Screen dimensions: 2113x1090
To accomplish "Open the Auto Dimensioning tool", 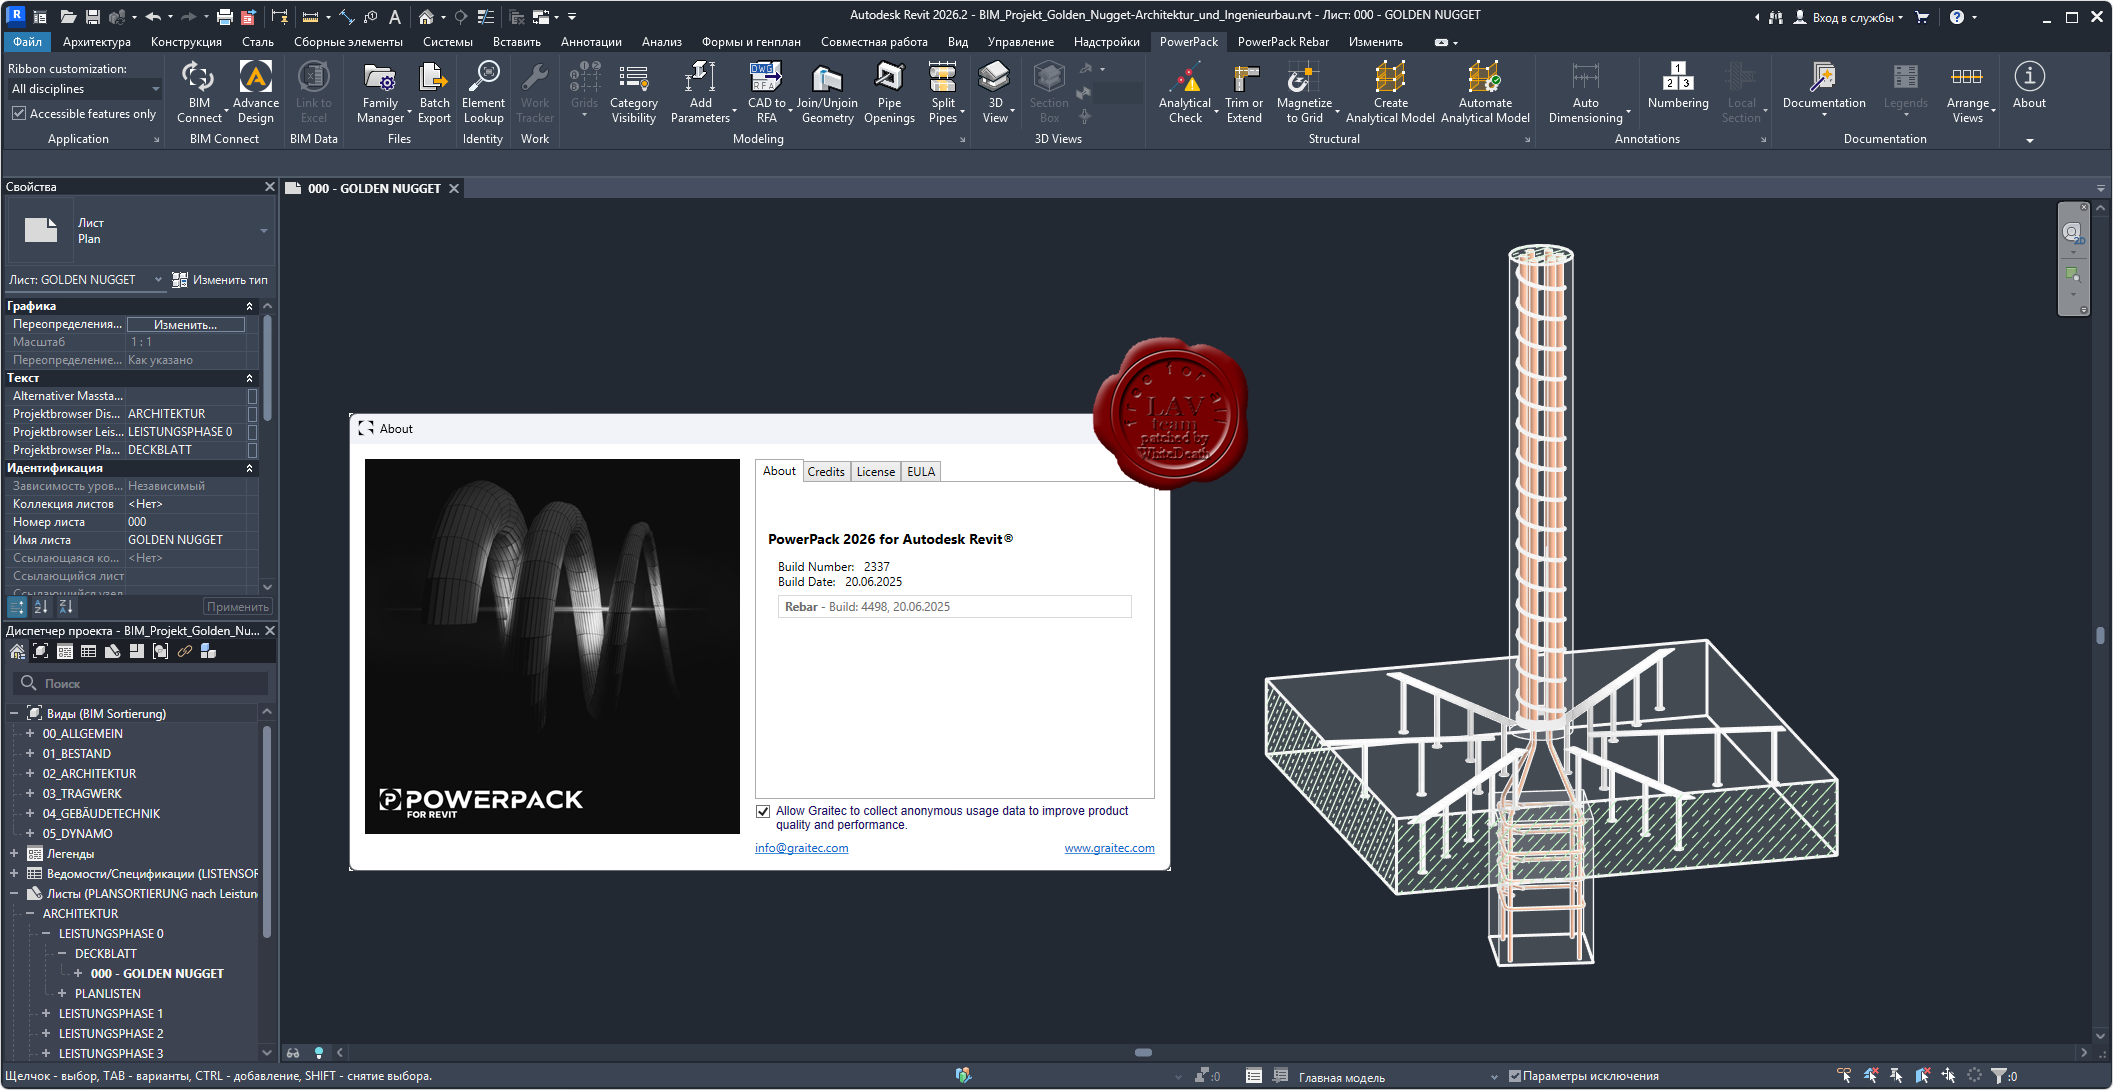I will [1585, 92].
